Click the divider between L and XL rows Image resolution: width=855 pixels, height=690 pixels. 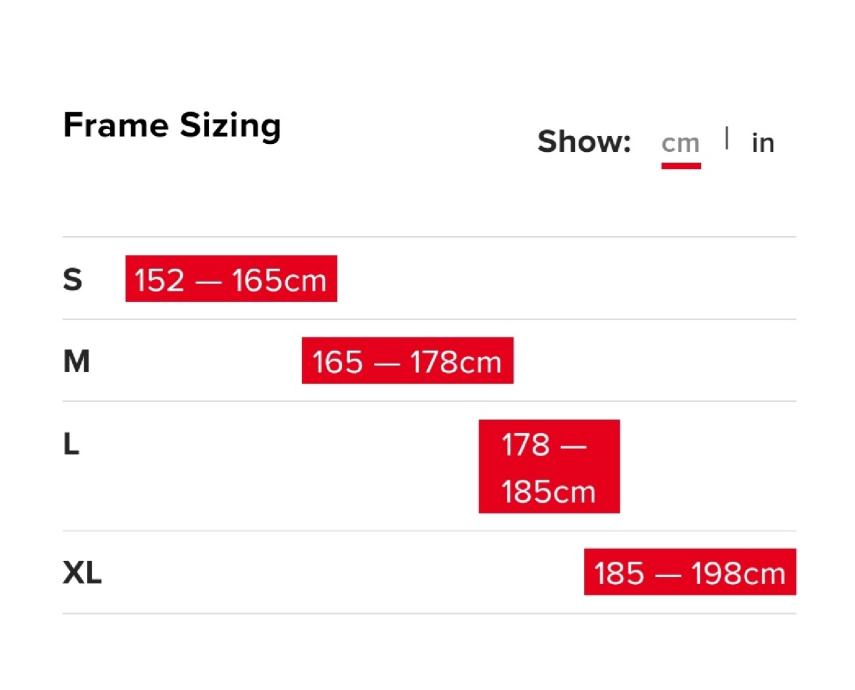[428, 531]
